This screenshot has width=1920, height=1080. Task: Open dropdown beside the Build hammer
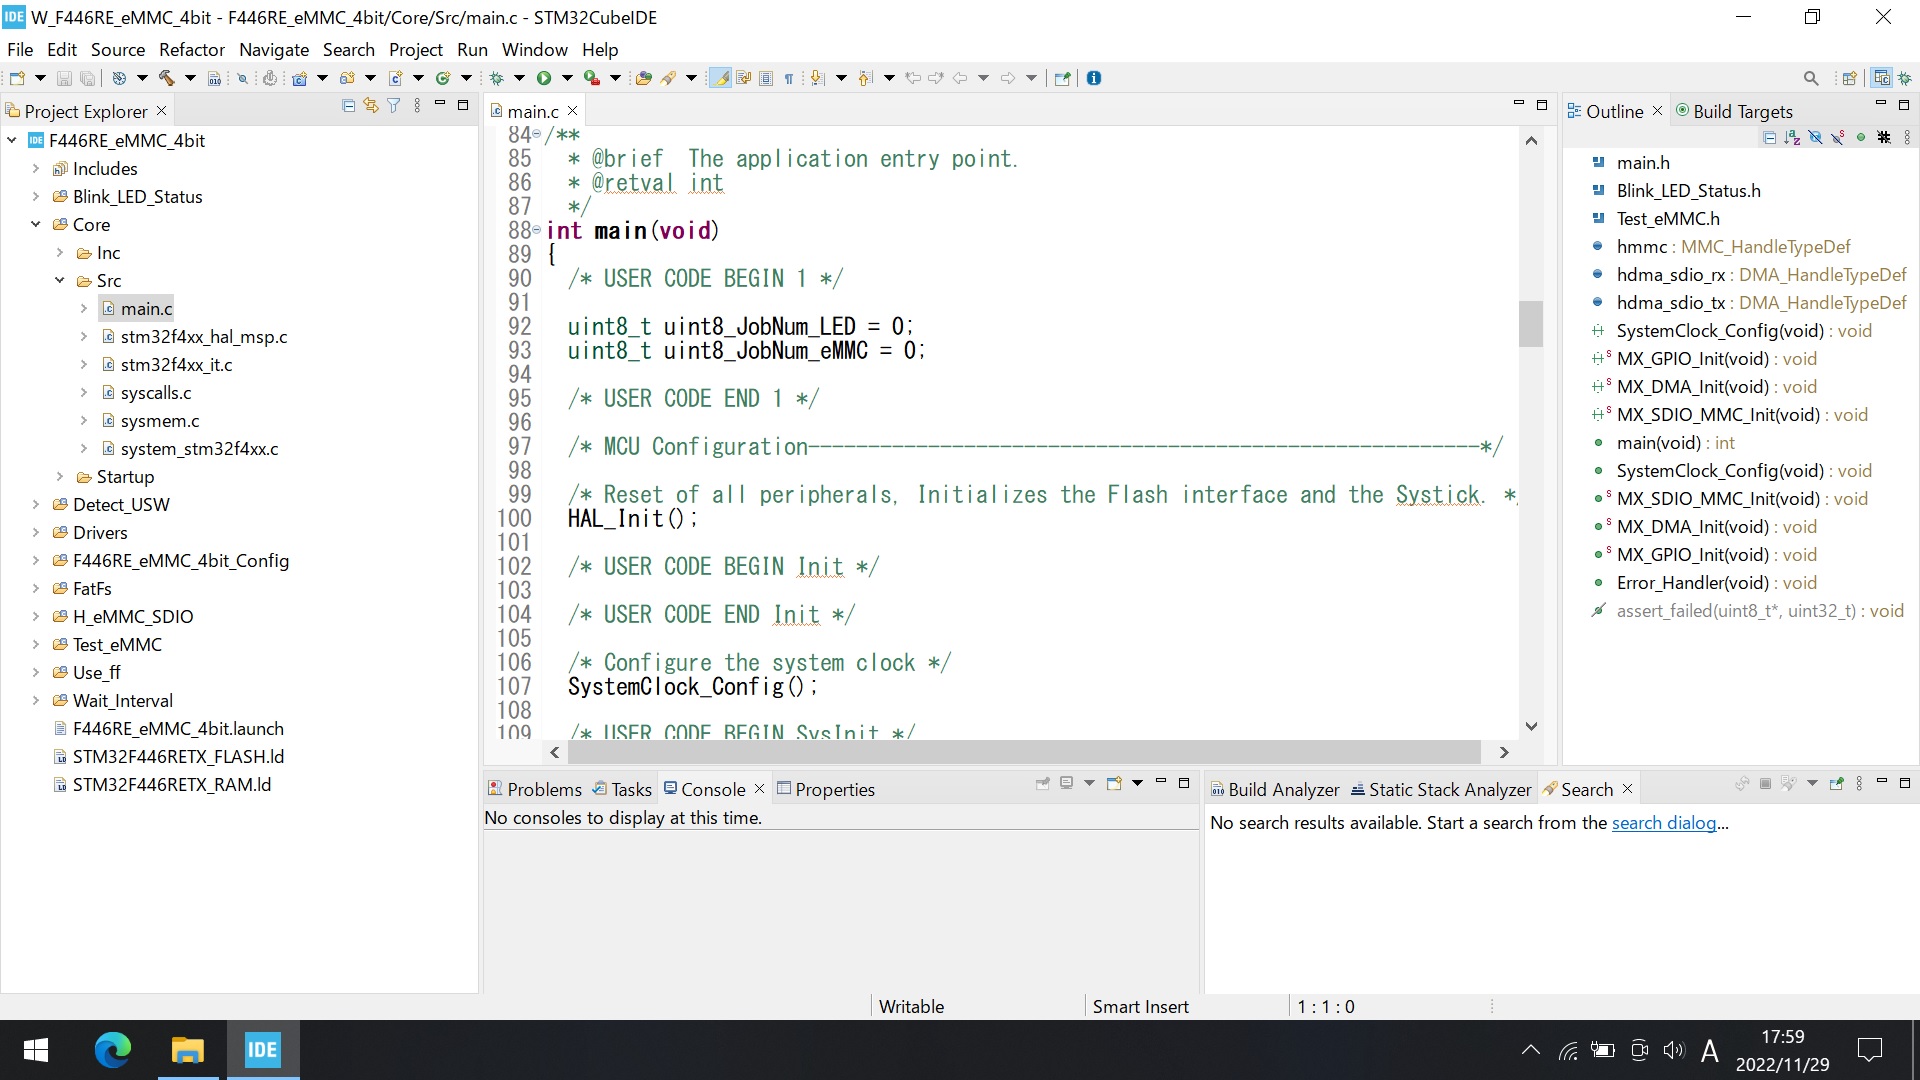point(190,78)
